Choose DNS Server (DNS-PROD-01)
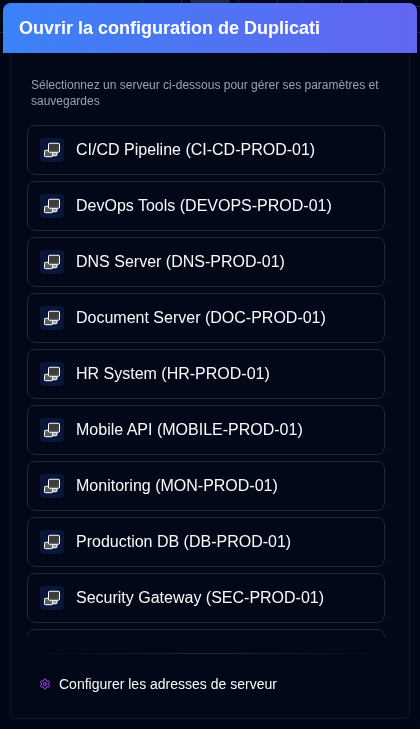The height and width of the screenshot is (729, 420). (x=206, y=262)
